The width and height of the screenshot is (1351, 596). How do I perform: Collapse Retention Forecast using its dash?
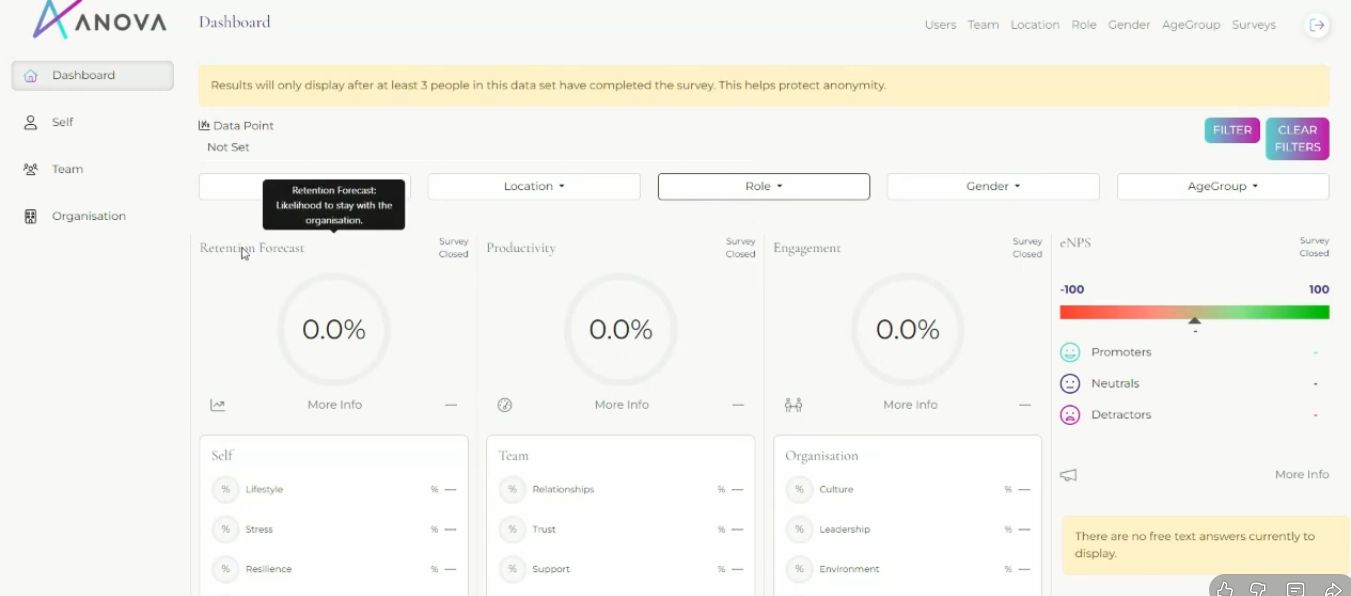click(x=451, y=405)
